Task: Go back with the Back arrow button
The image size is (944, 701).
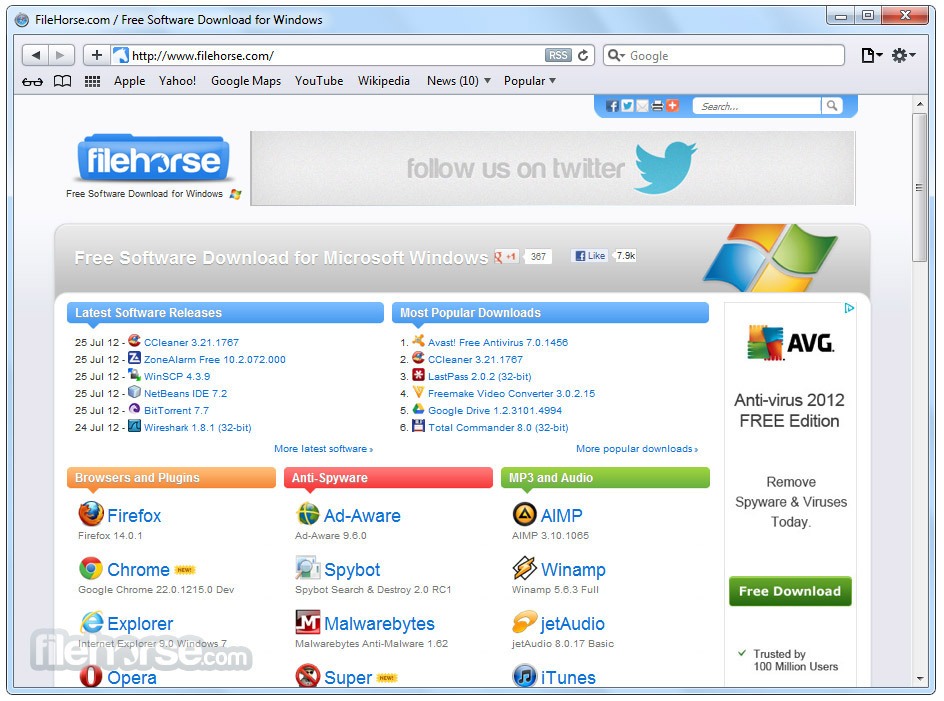Action: pos(36,55)
